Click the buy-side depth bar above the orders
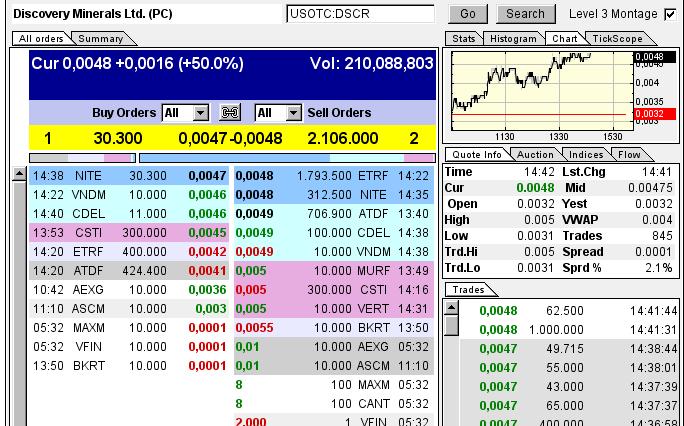The image size is (684, 426). (82, 158)
